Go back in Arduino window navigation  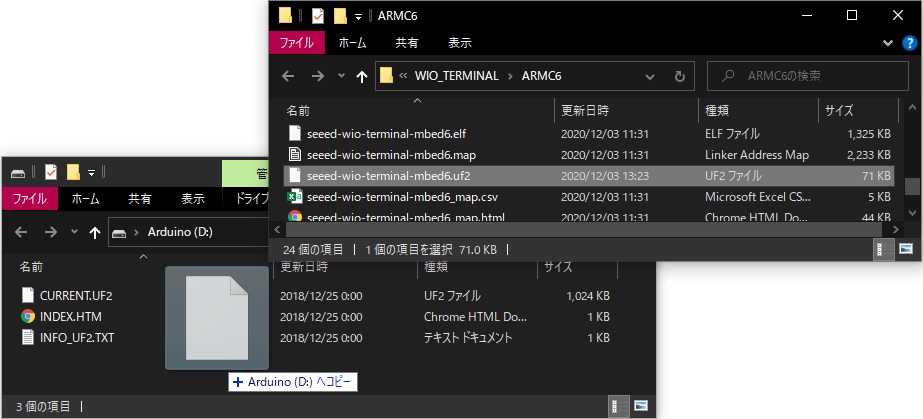(x=21, y=232)
